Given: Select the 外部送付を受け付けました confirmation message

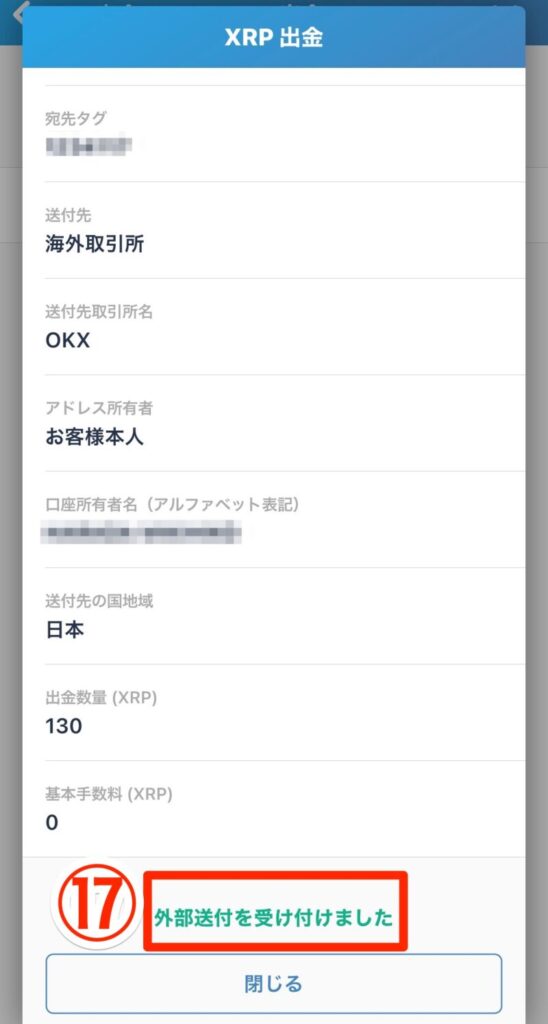Looking at the screenshot, I should [x=274, y=918].
